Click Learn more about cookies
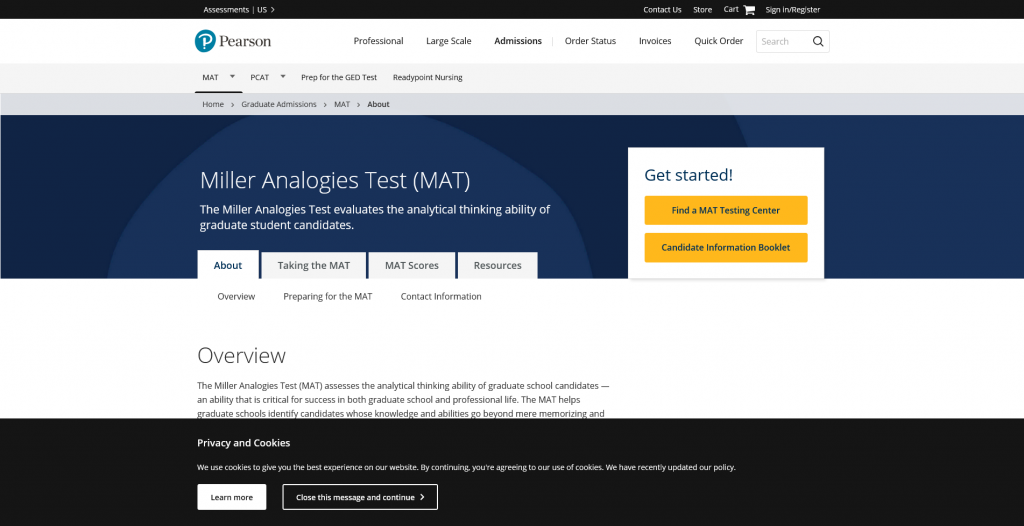This screenshot has height=526, width=1024. coord(232,497)
